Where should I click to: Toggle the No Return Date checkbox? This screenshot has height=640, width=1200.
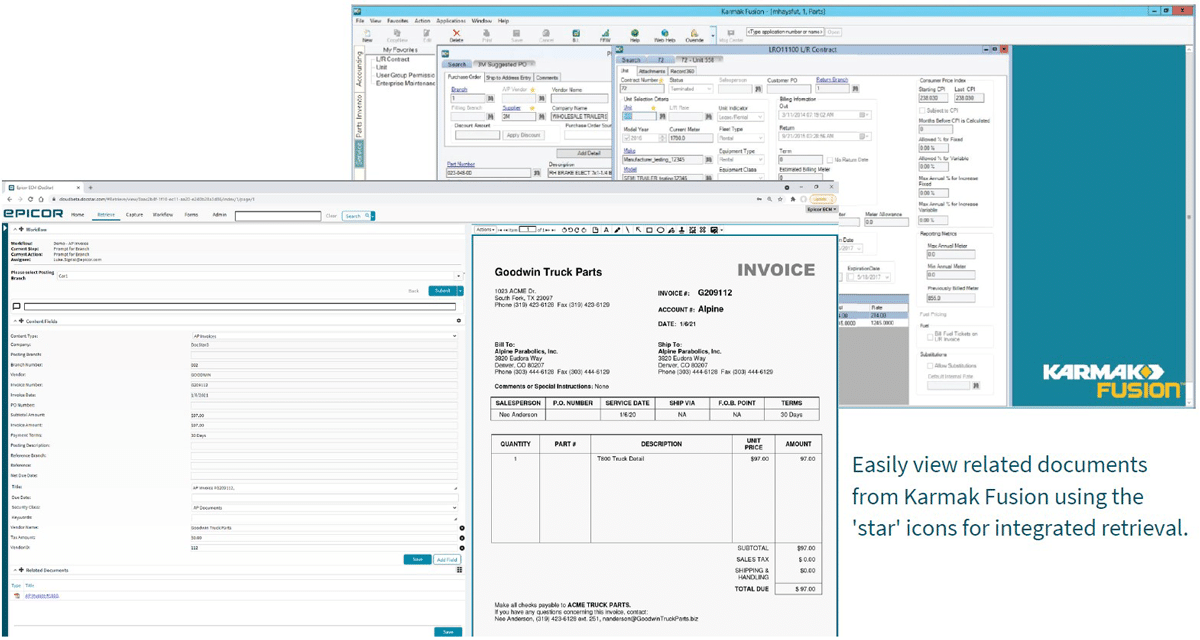coord(829,160)
